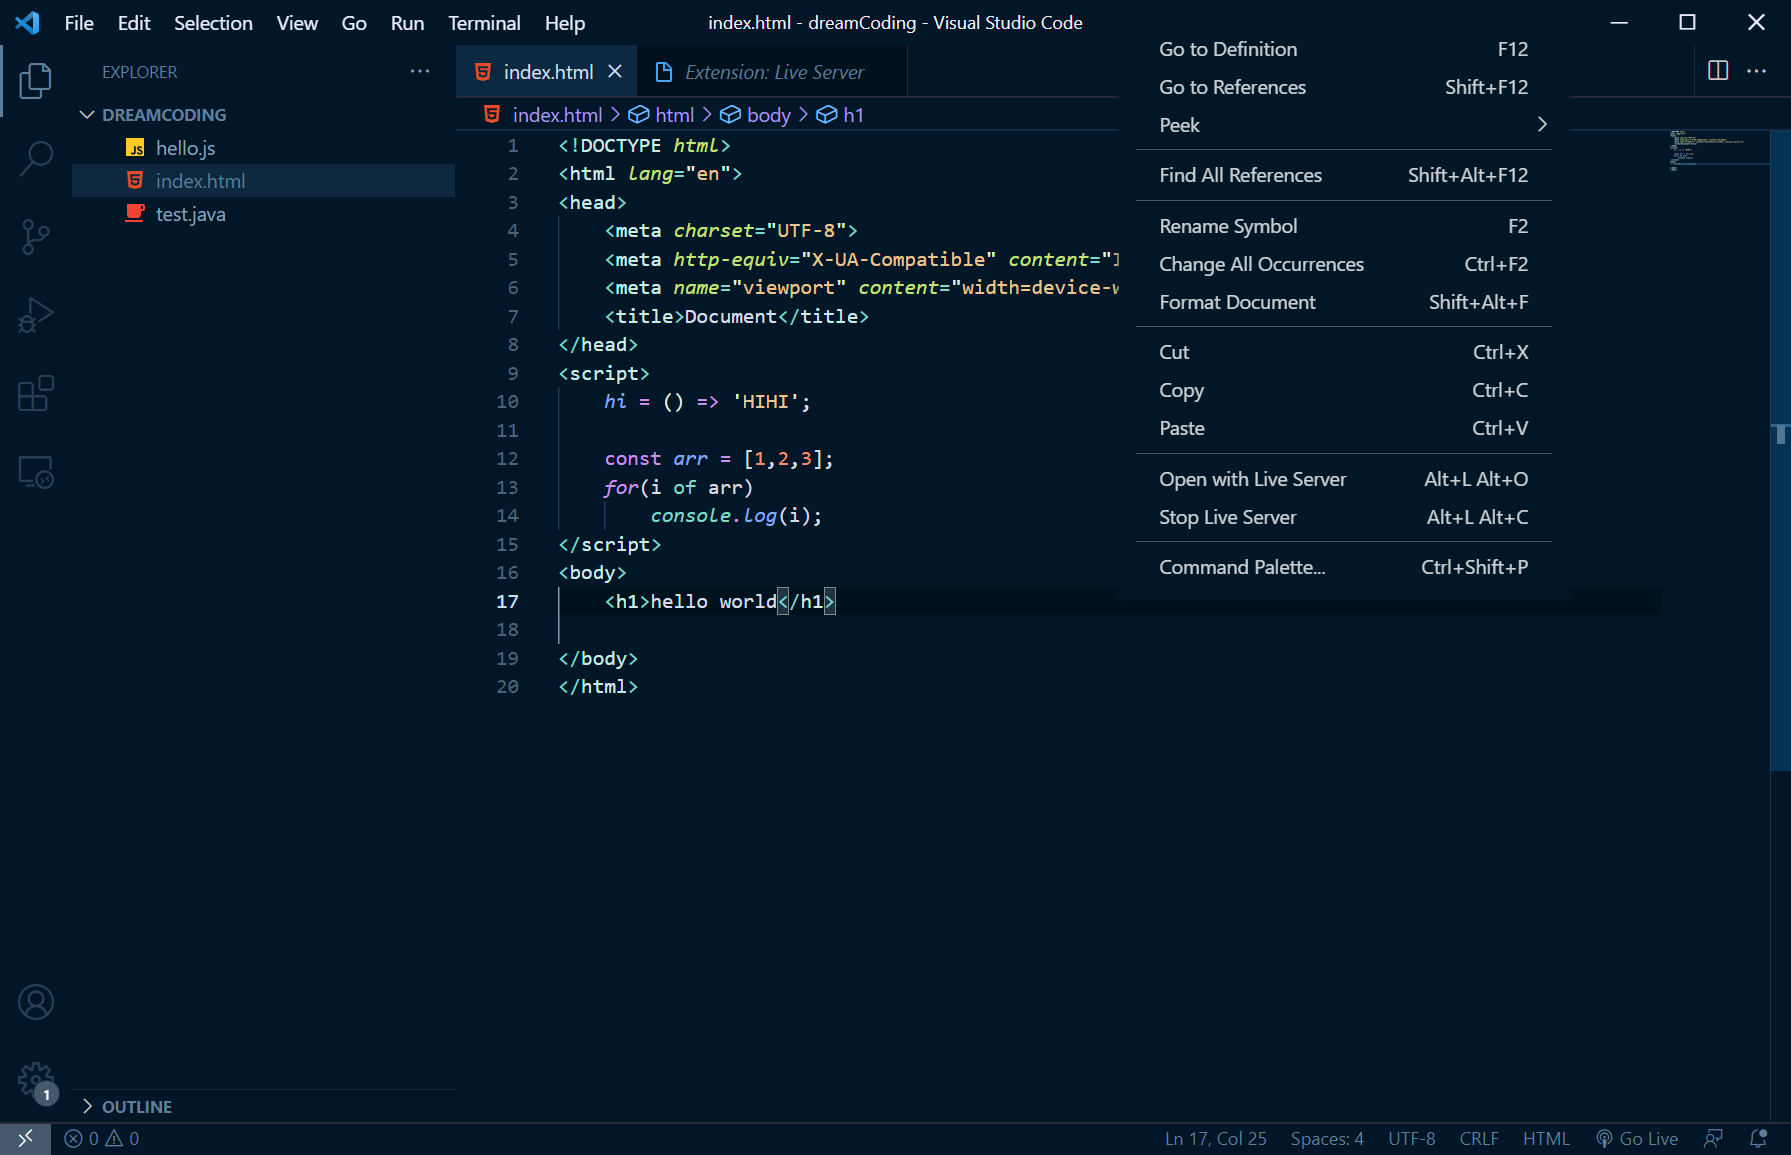Click the h1 breadcrumb symbol
Viewport: 1791px width, 1155px height.
(840, 115)
